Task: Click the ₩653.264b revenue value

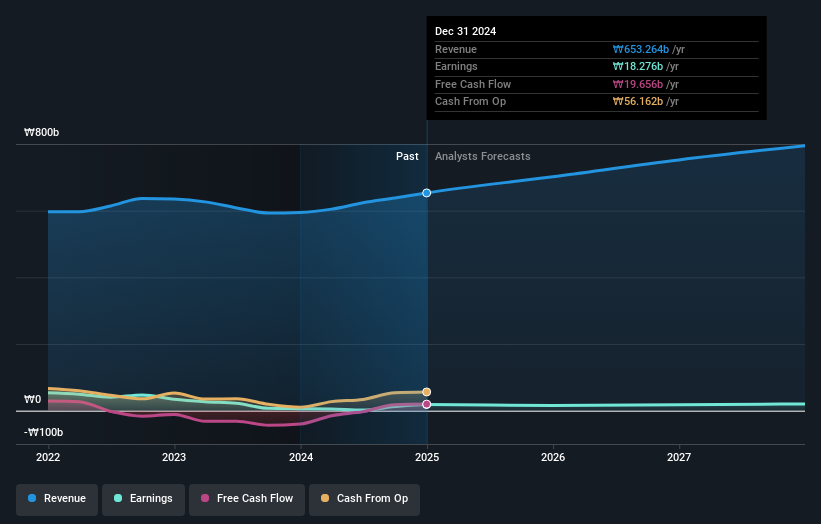Action: (641, 49)
